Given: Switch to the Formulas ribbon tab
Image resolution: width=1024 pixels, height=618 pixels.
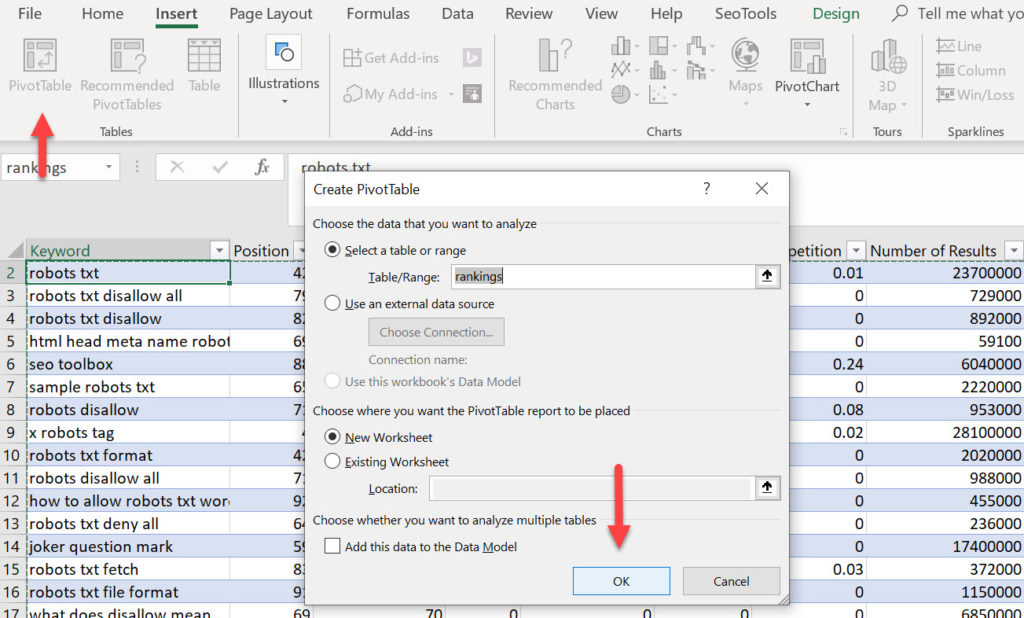Looking at the screenshot, I should [x=378, y=14].
